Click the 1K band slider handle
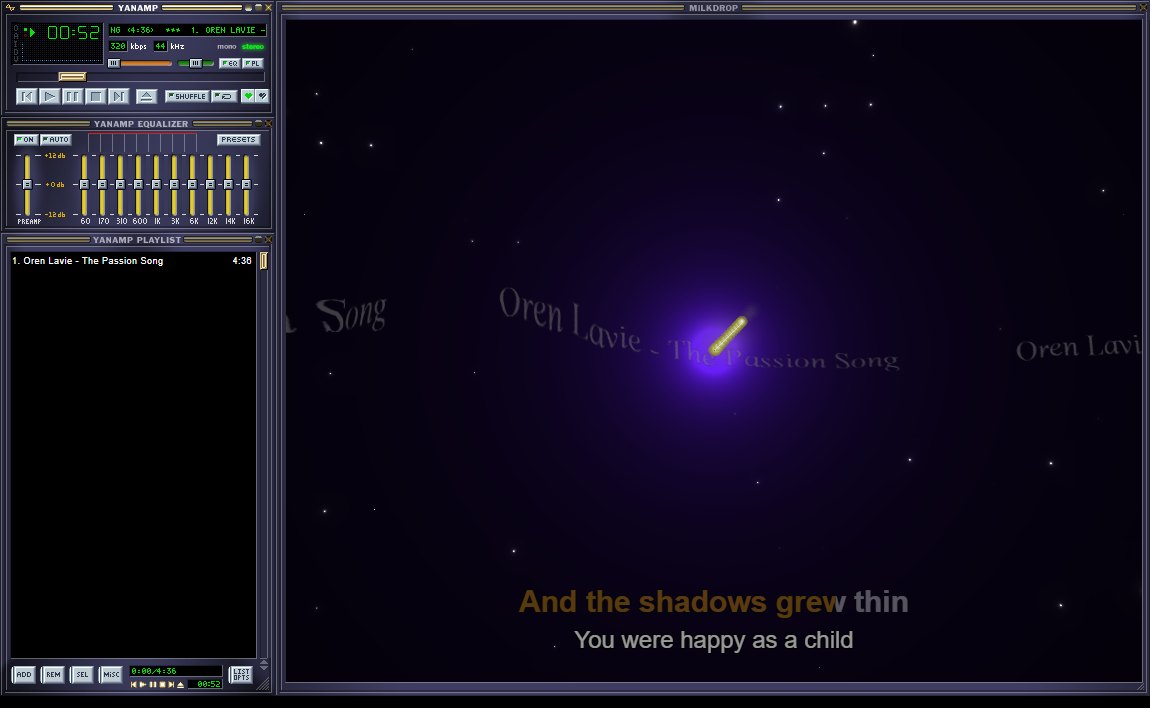Viewport: 1150px width, 708px height. tap(156, 184)
